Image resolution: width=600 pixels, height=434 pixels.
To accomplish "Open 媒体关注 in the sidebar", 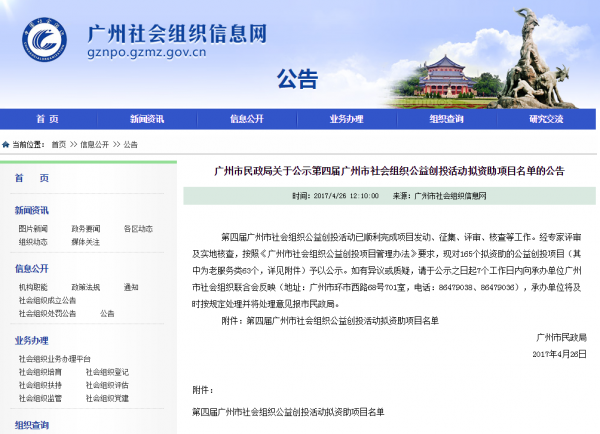I will pos(86,242).
